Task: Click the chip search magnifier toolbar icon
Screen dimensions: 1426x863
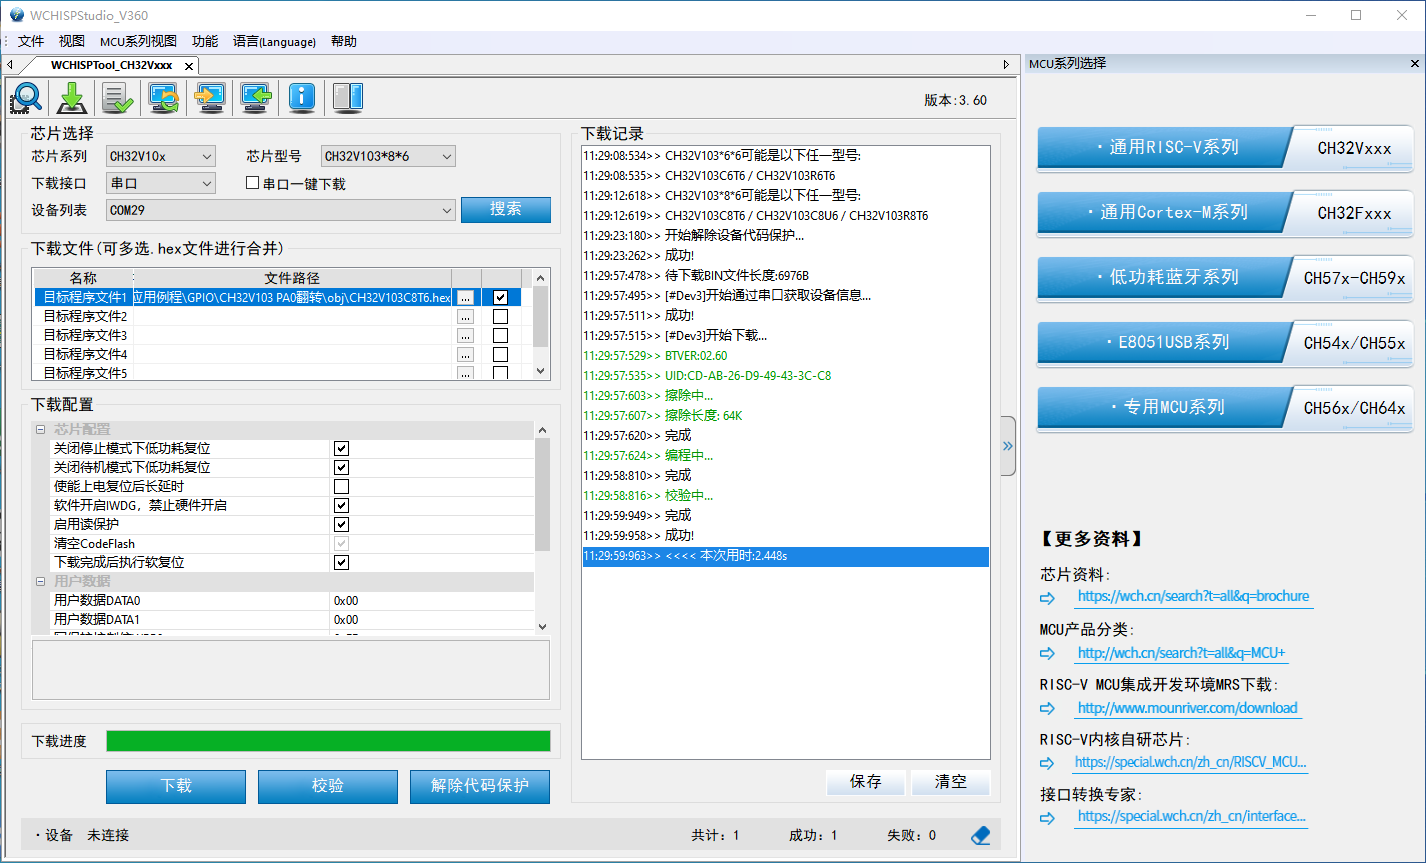Action: [27, 97]
